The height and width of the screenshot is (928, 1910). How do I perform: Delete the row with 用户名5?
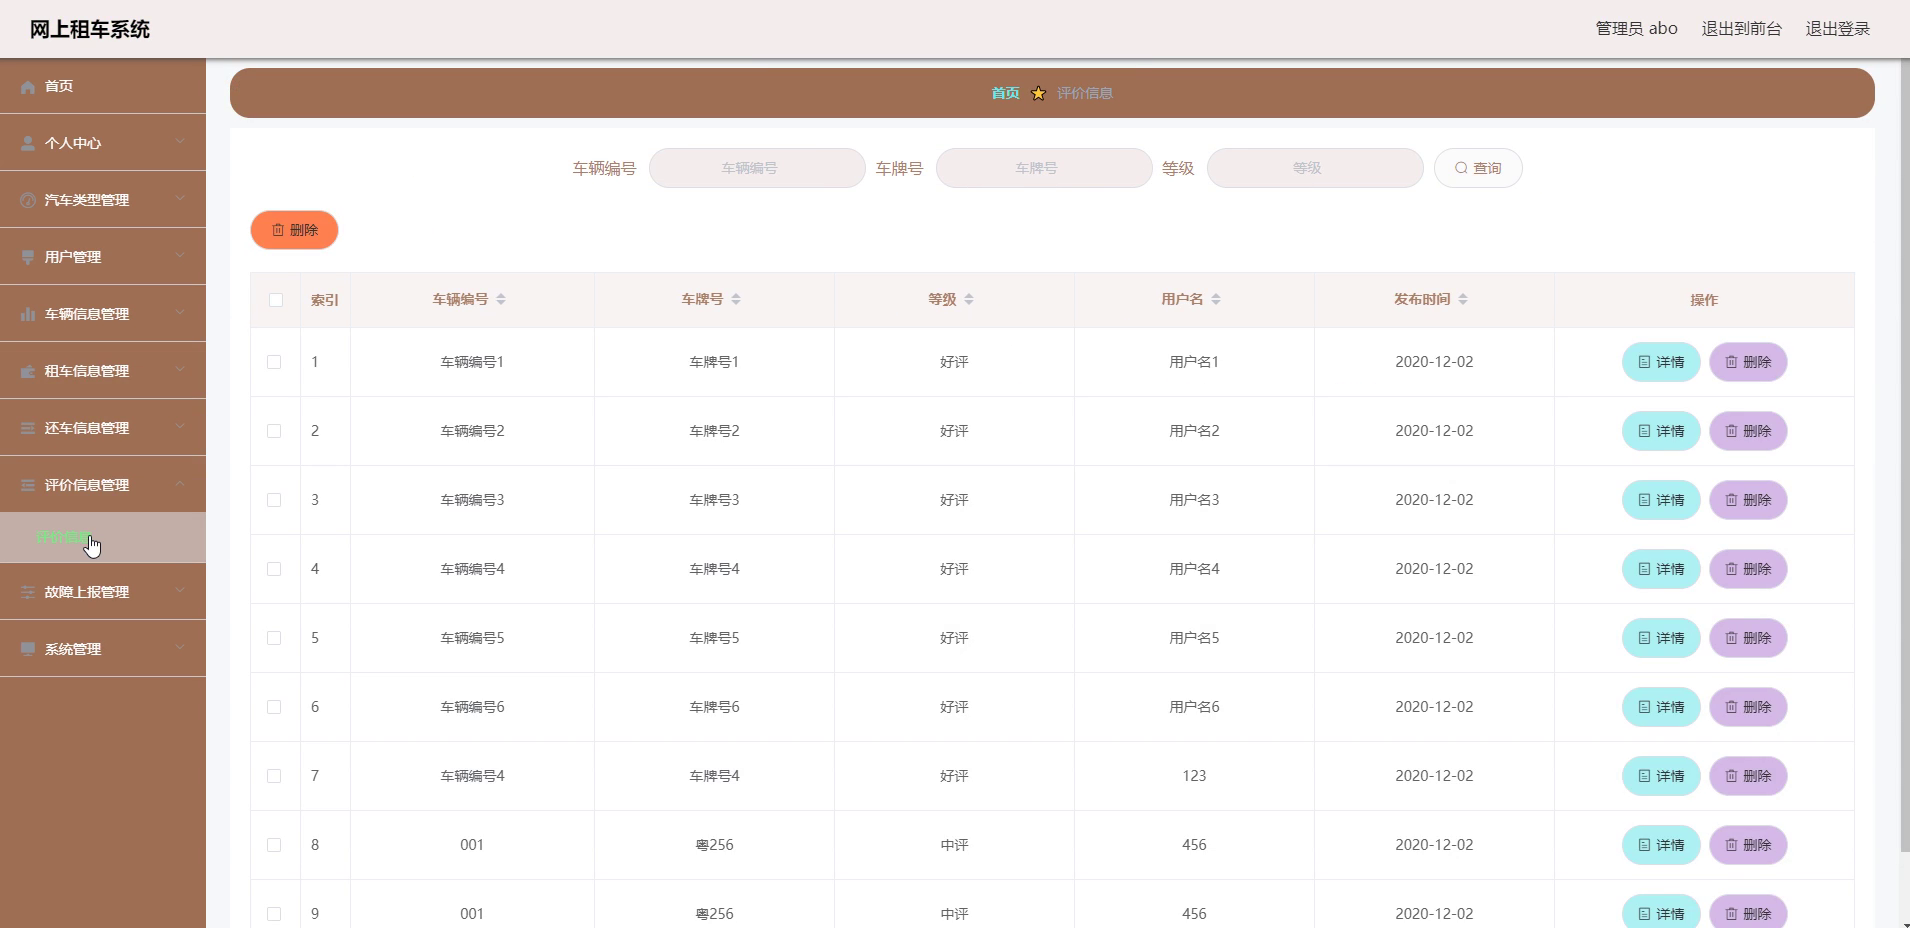tap(1748, 638)
